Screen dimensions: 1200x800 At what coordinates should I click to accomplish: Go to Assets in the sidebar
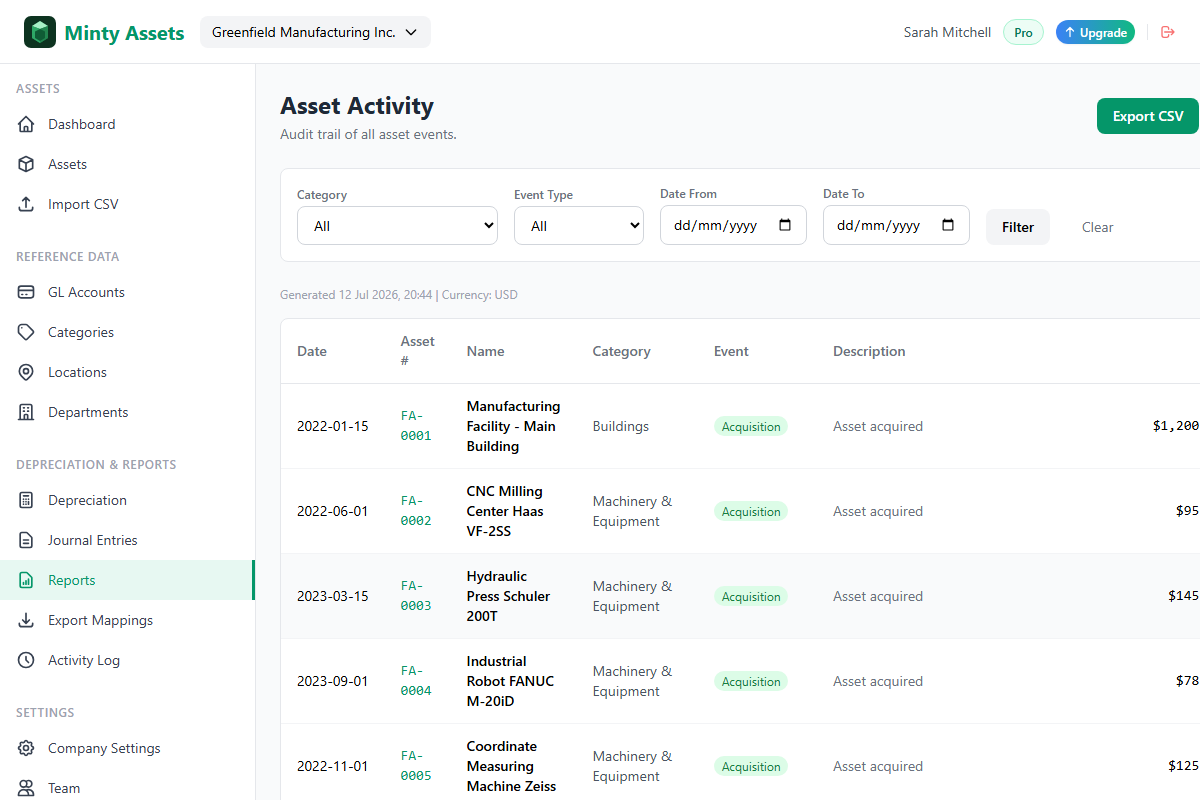pyautogui.click(x=128, y=164)
